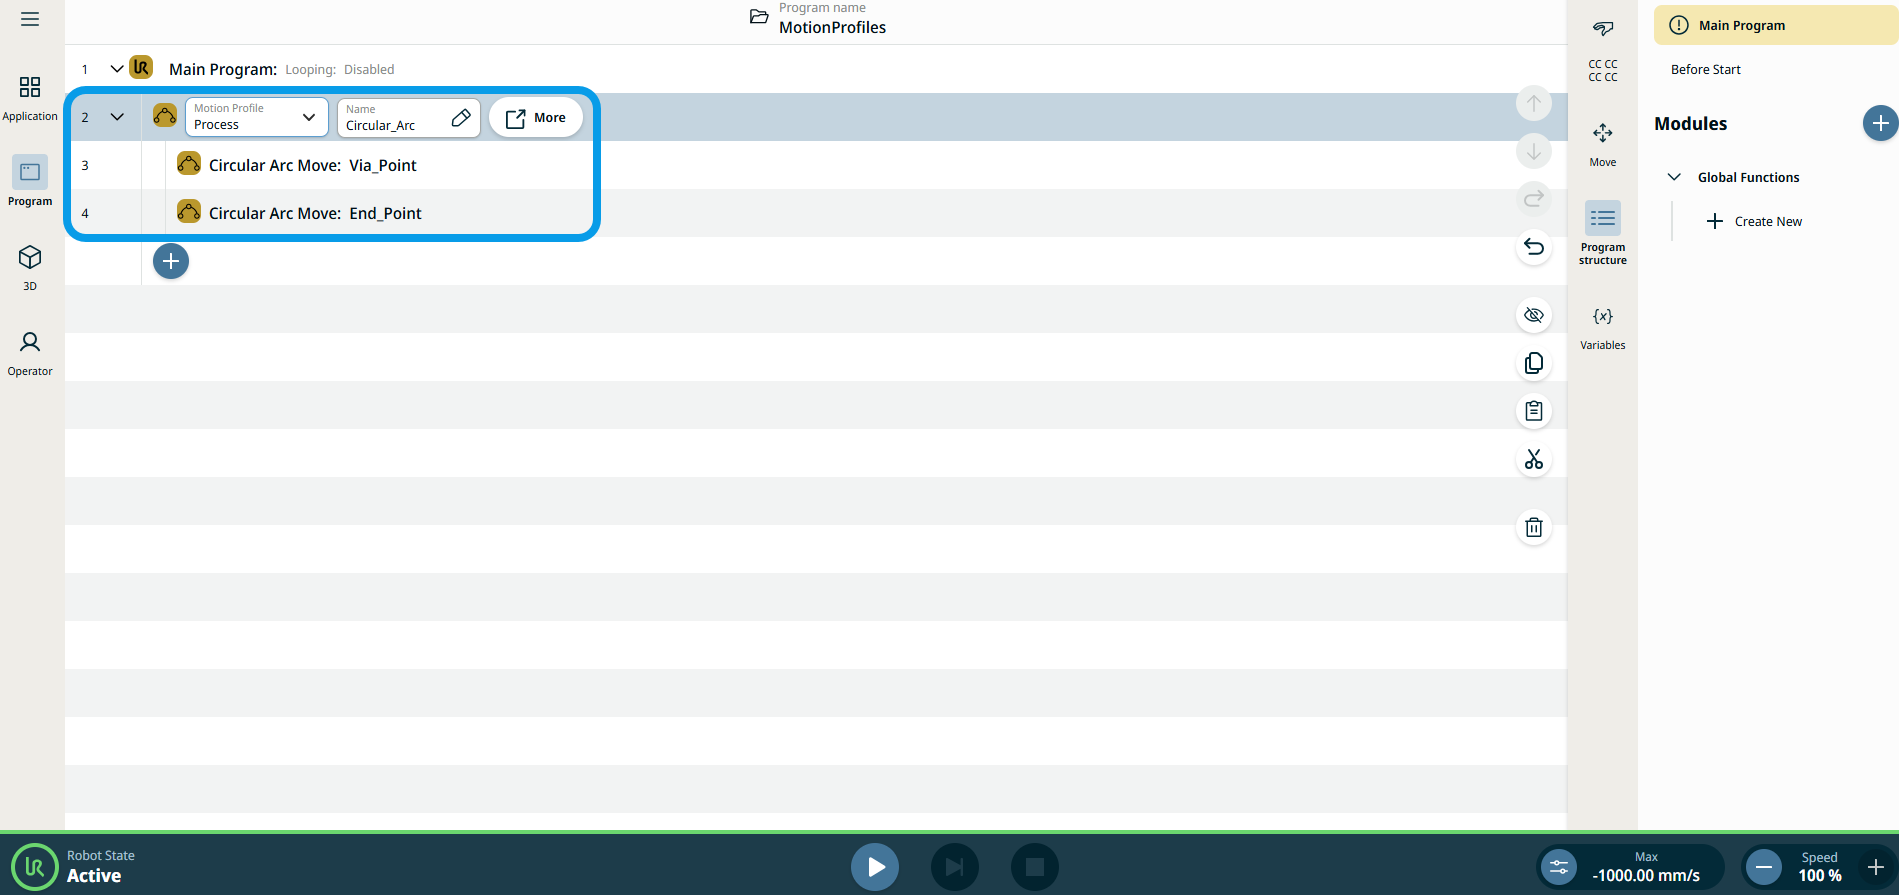Delete selected node with trash icon
This screenshot has width=1899, height=895.
(x=1533, y=527)
